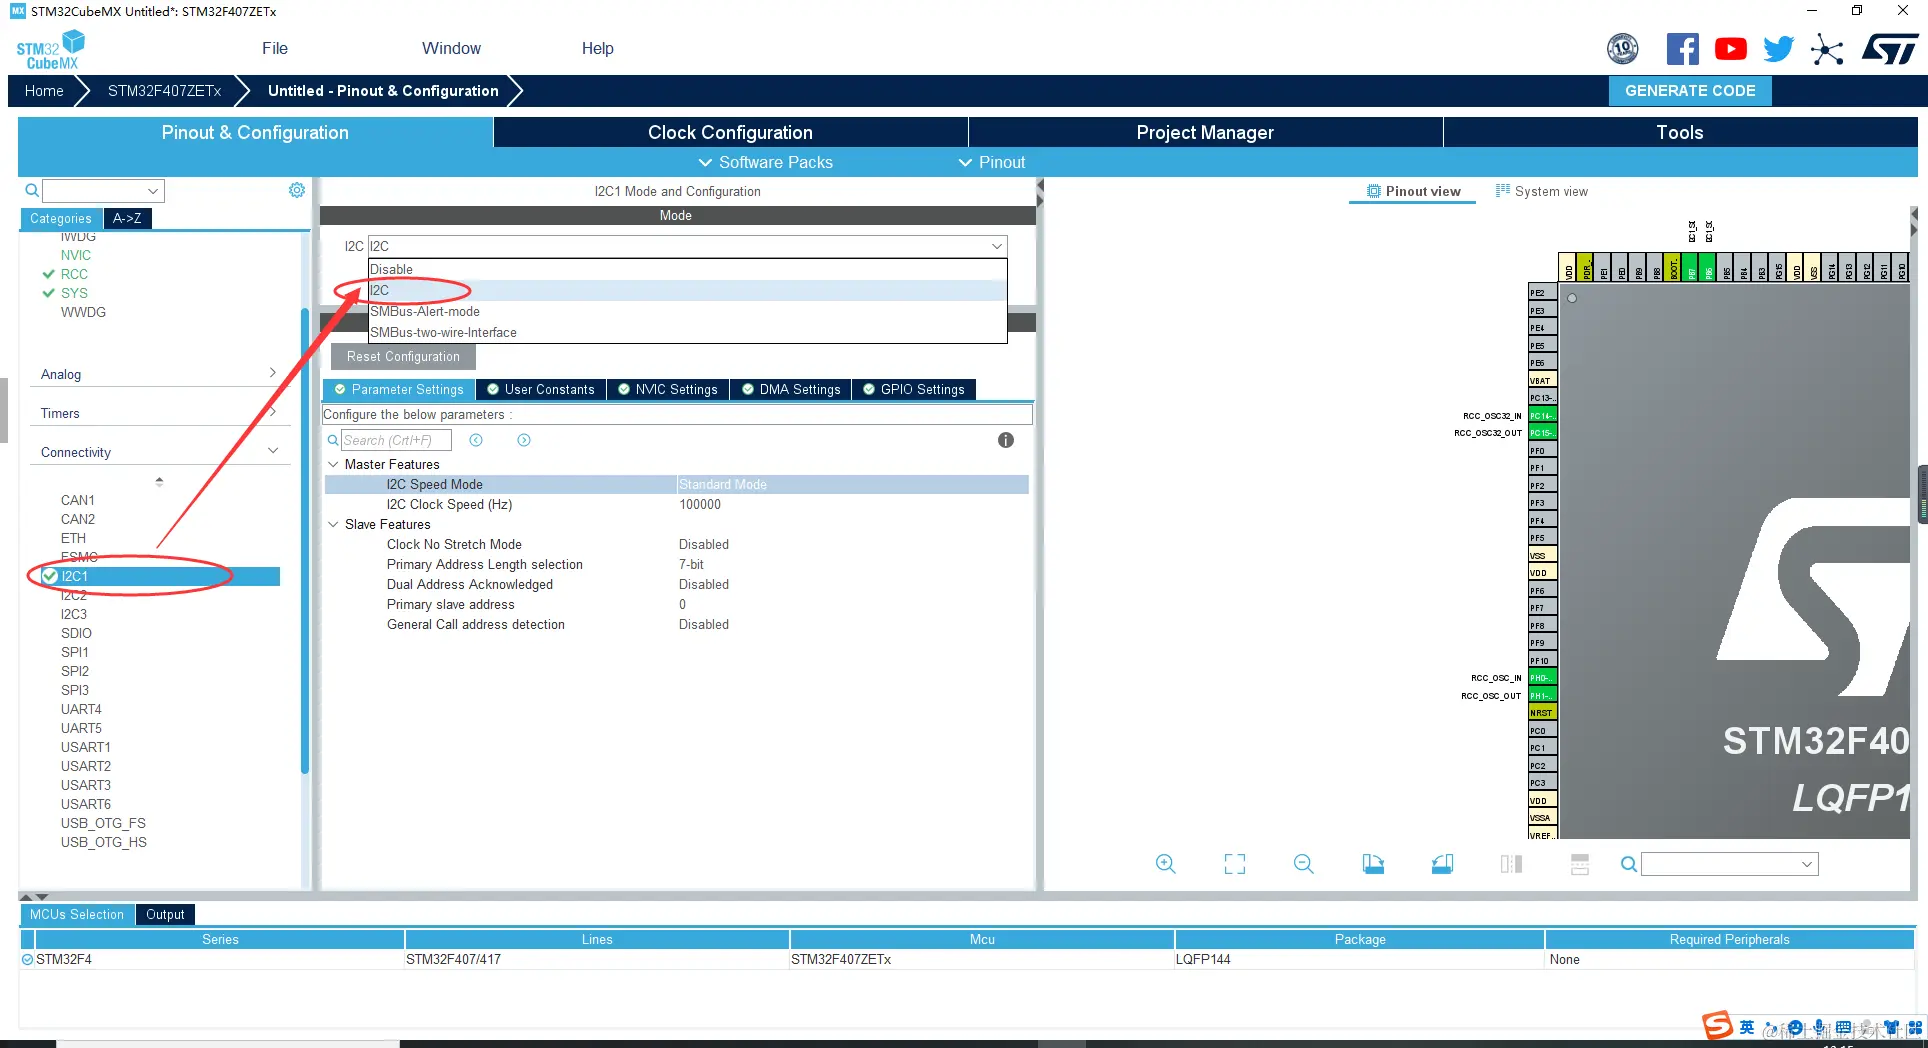Viewport: 1928px width, 1048px height.
Task: Click the green PC14 pin on the chip
Action: 1542,416
